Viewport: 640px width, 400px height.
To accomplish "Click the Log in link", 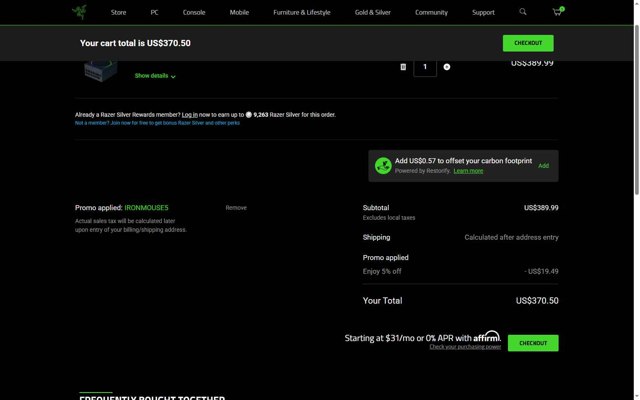I will 190,115.
